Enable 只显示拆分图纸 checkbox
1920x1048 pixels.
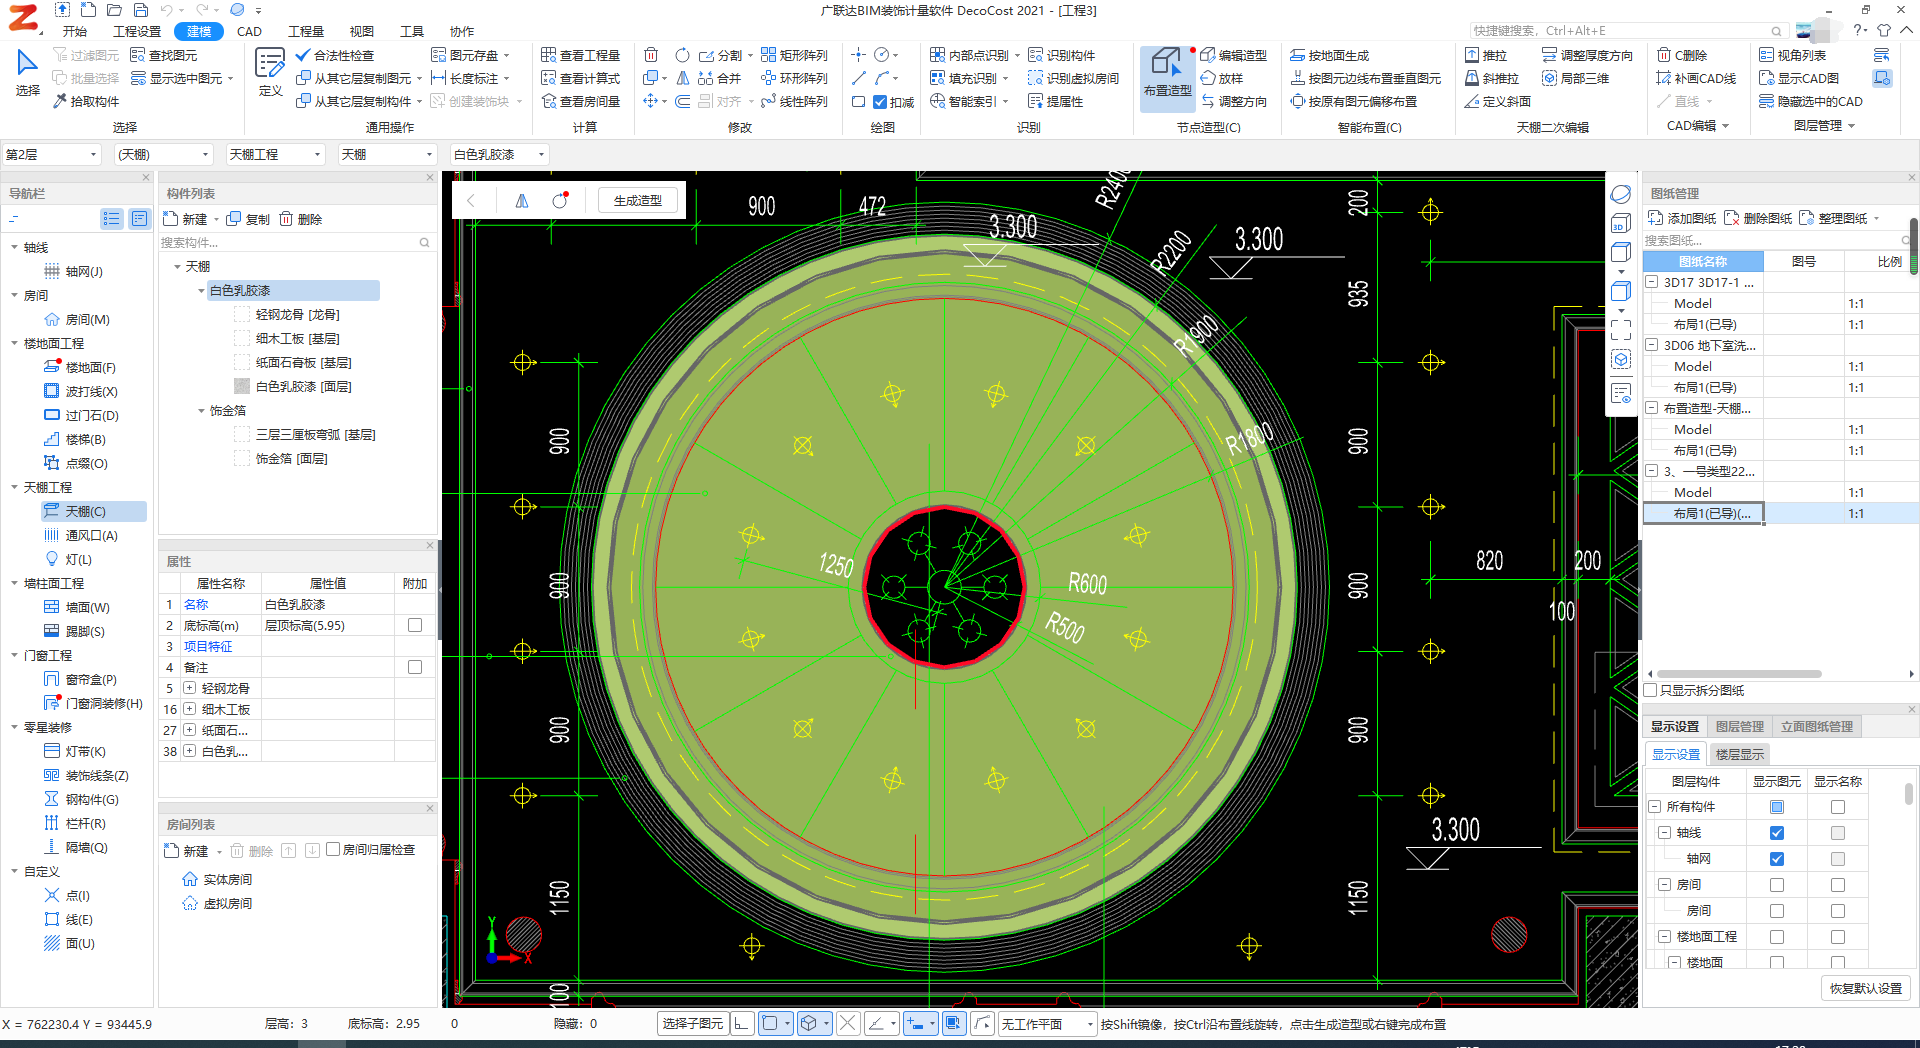1651,690
